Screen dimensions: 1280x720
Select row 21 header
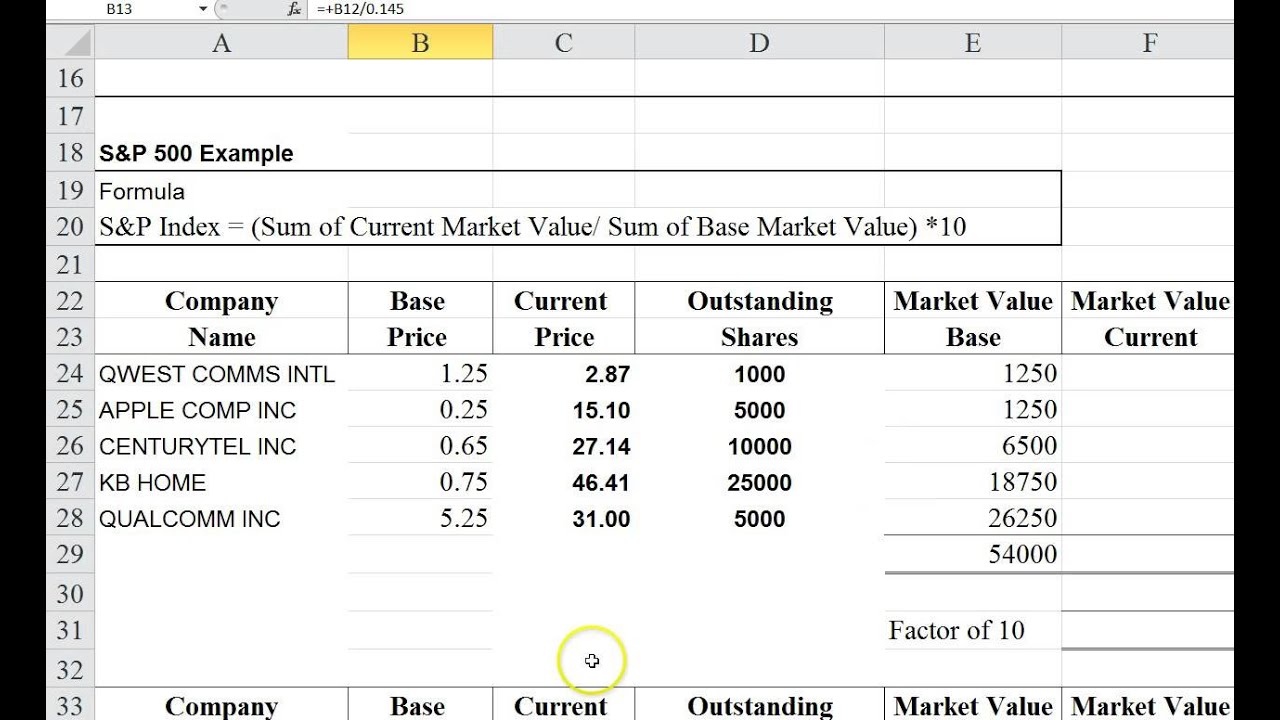click(x=70, y=264)
